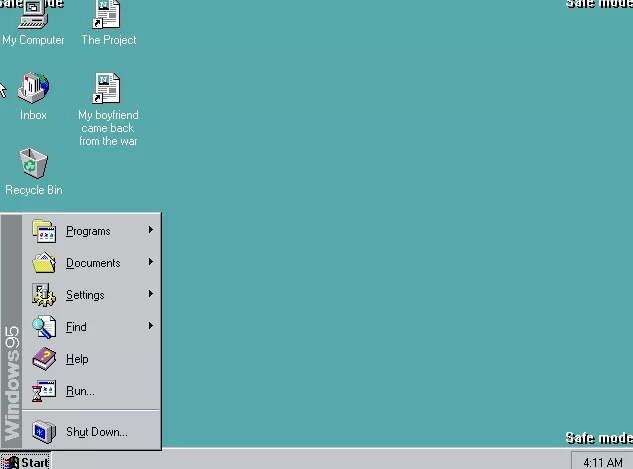Click the Documents folder icon in Start menu
The width and height of the screenshot is (633, 469).
pyautogui.click(x=45, y=263)
